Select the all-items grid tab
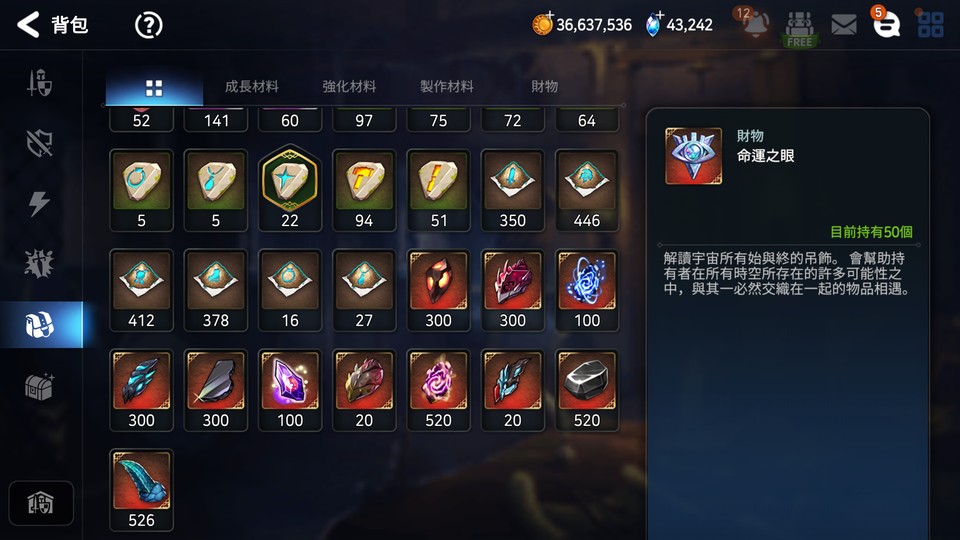The image size is (960, 540). coord(154,88)
